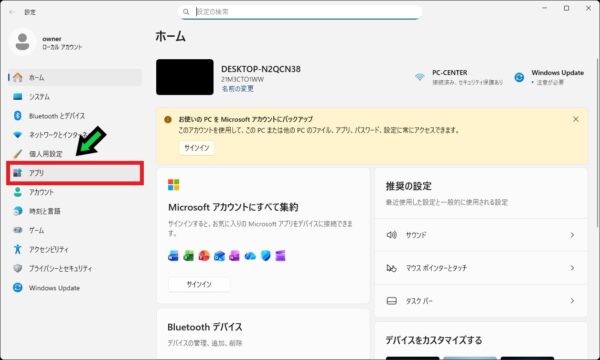
Task: Click the vertical scrollbar on right
Action: tap(597, 142)
